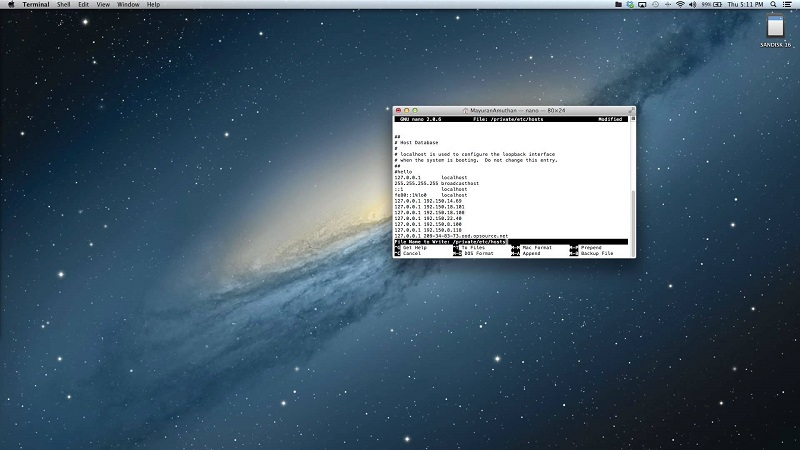Click the 'Modified' status text
The image size is (800, 450).
[610, 119]
